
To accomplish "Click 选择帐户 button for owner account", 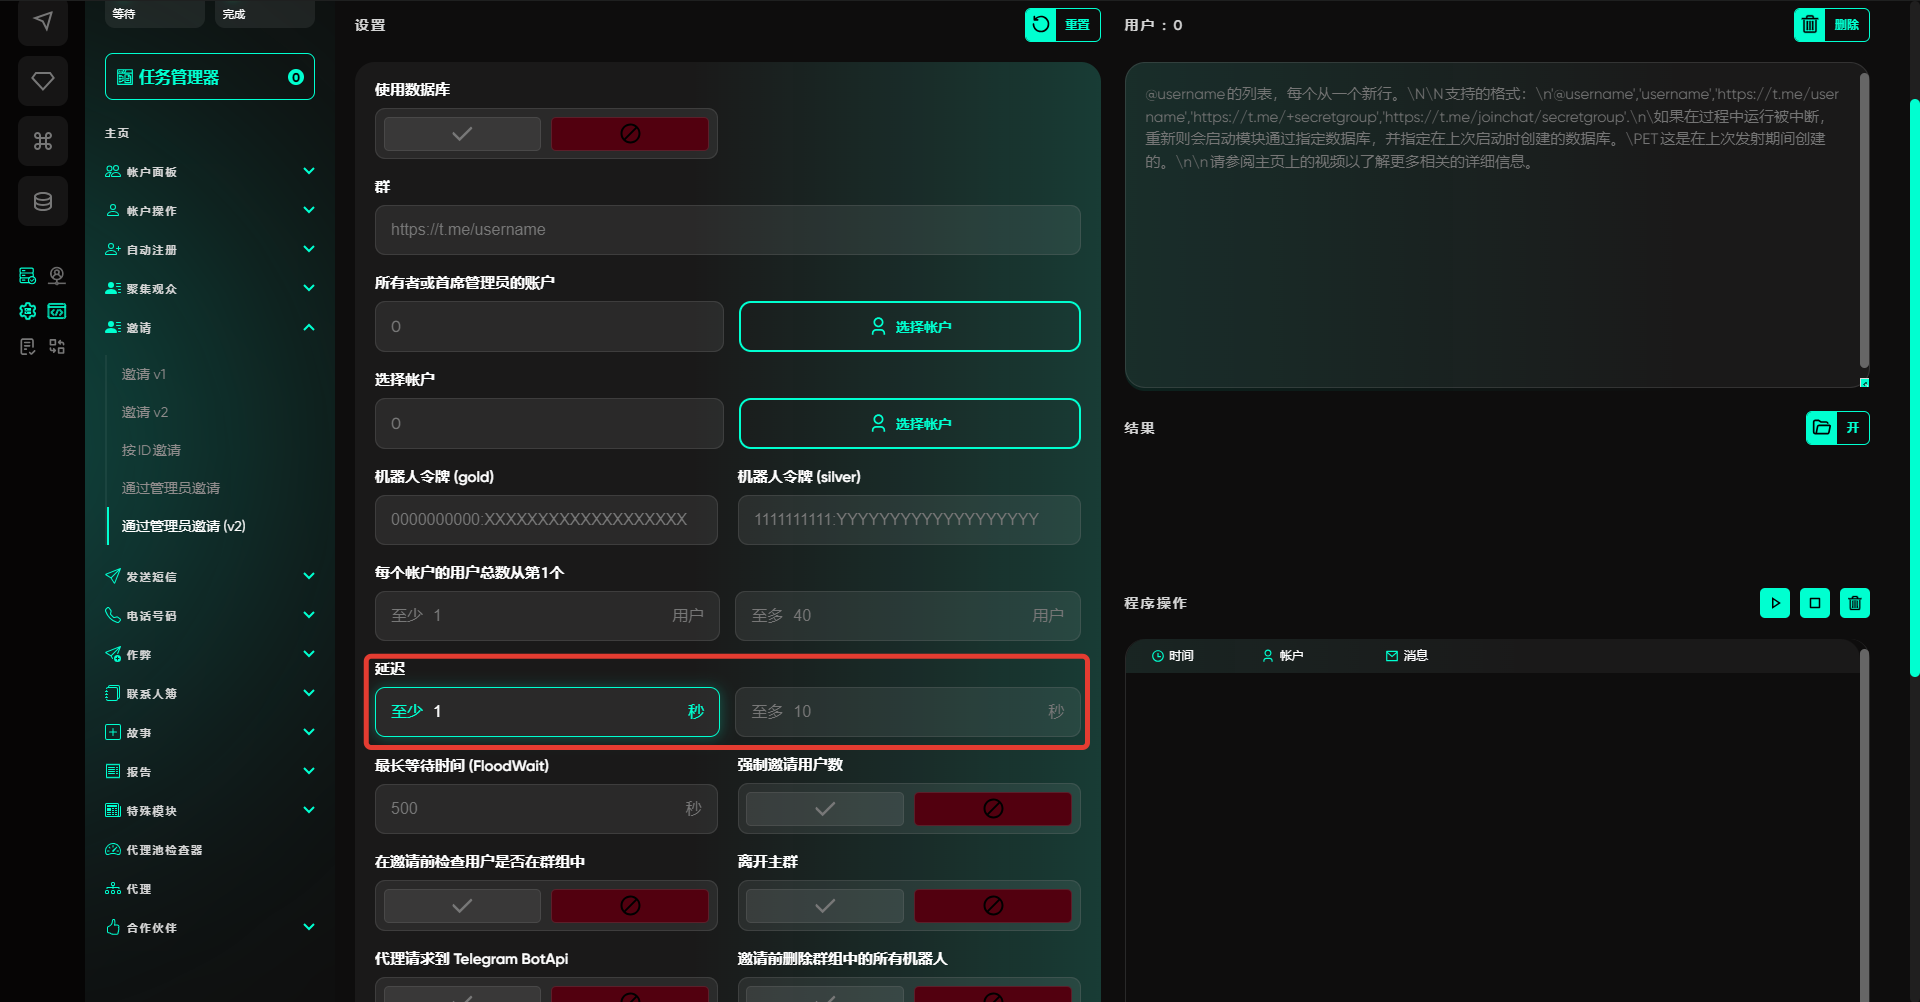I will (909, 327).
